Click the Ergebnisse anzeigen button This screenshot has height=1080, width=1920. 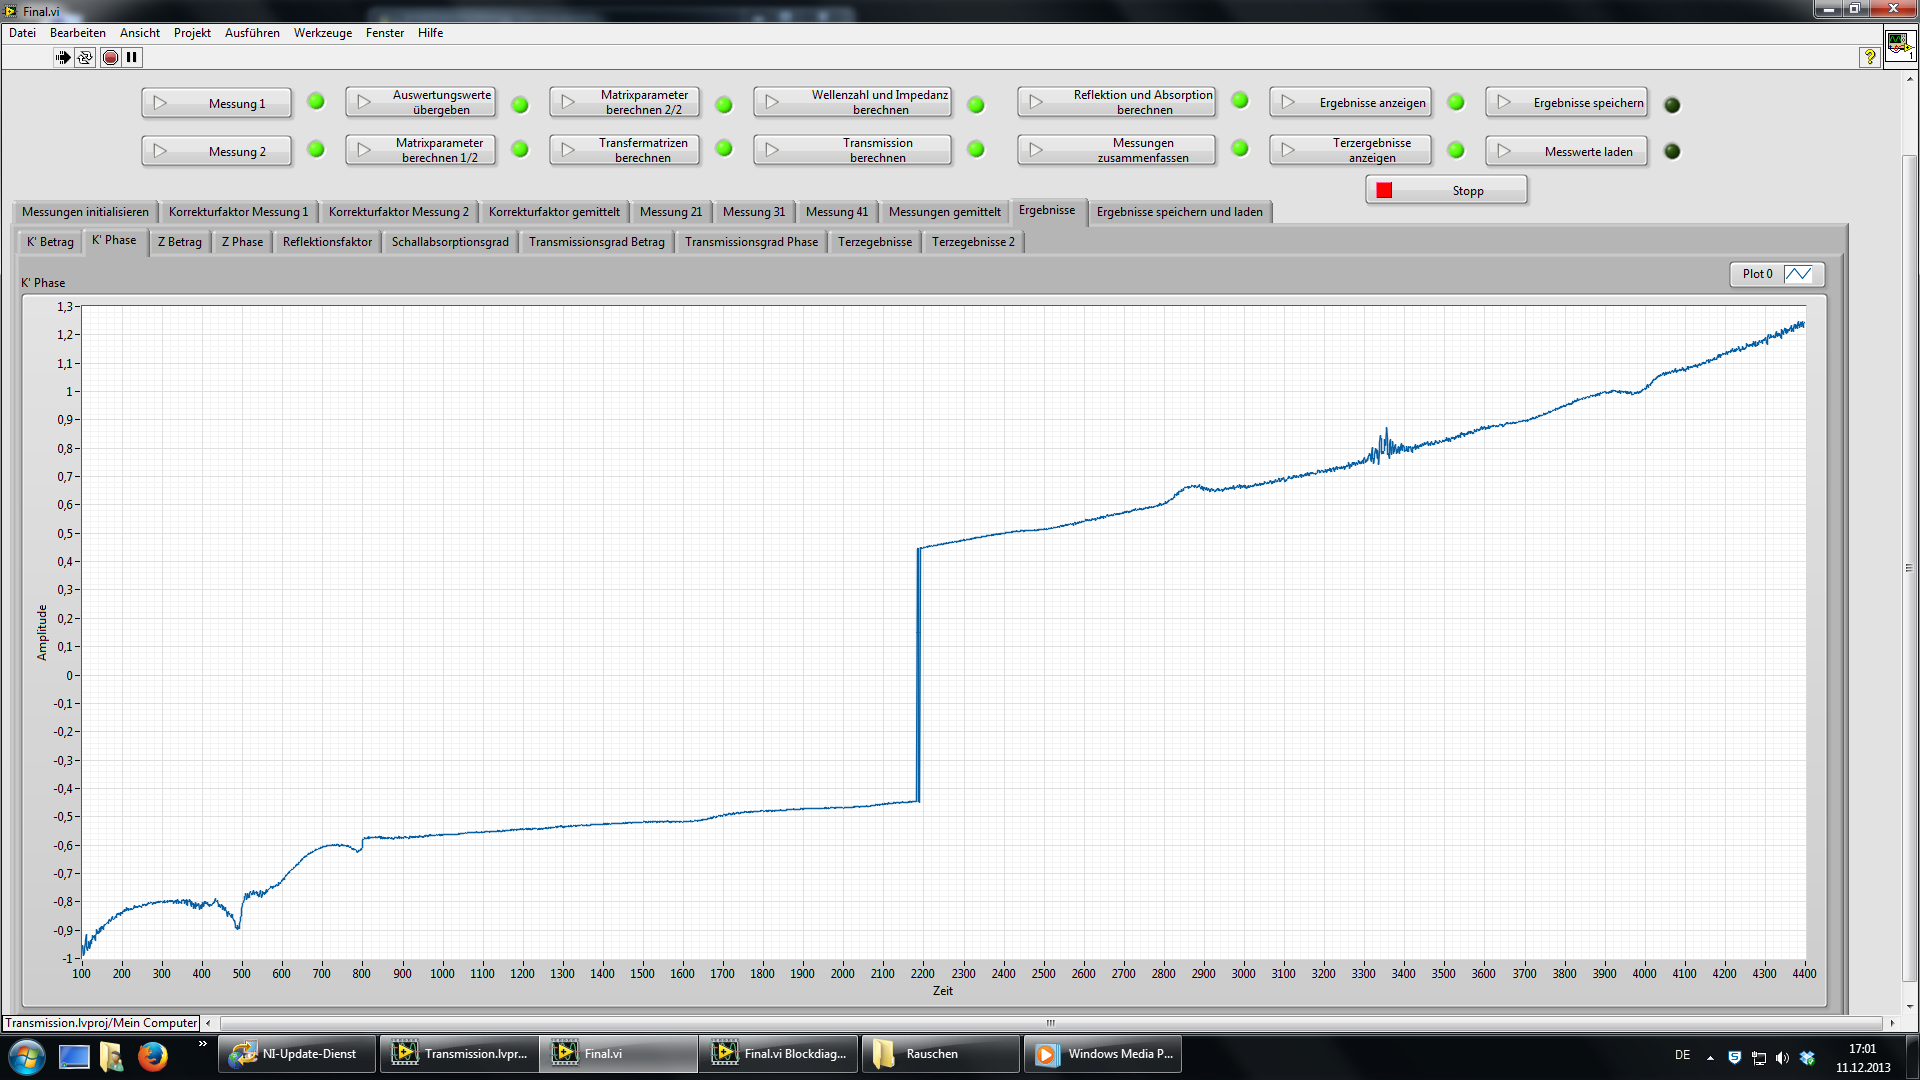tap(1351, 103)
